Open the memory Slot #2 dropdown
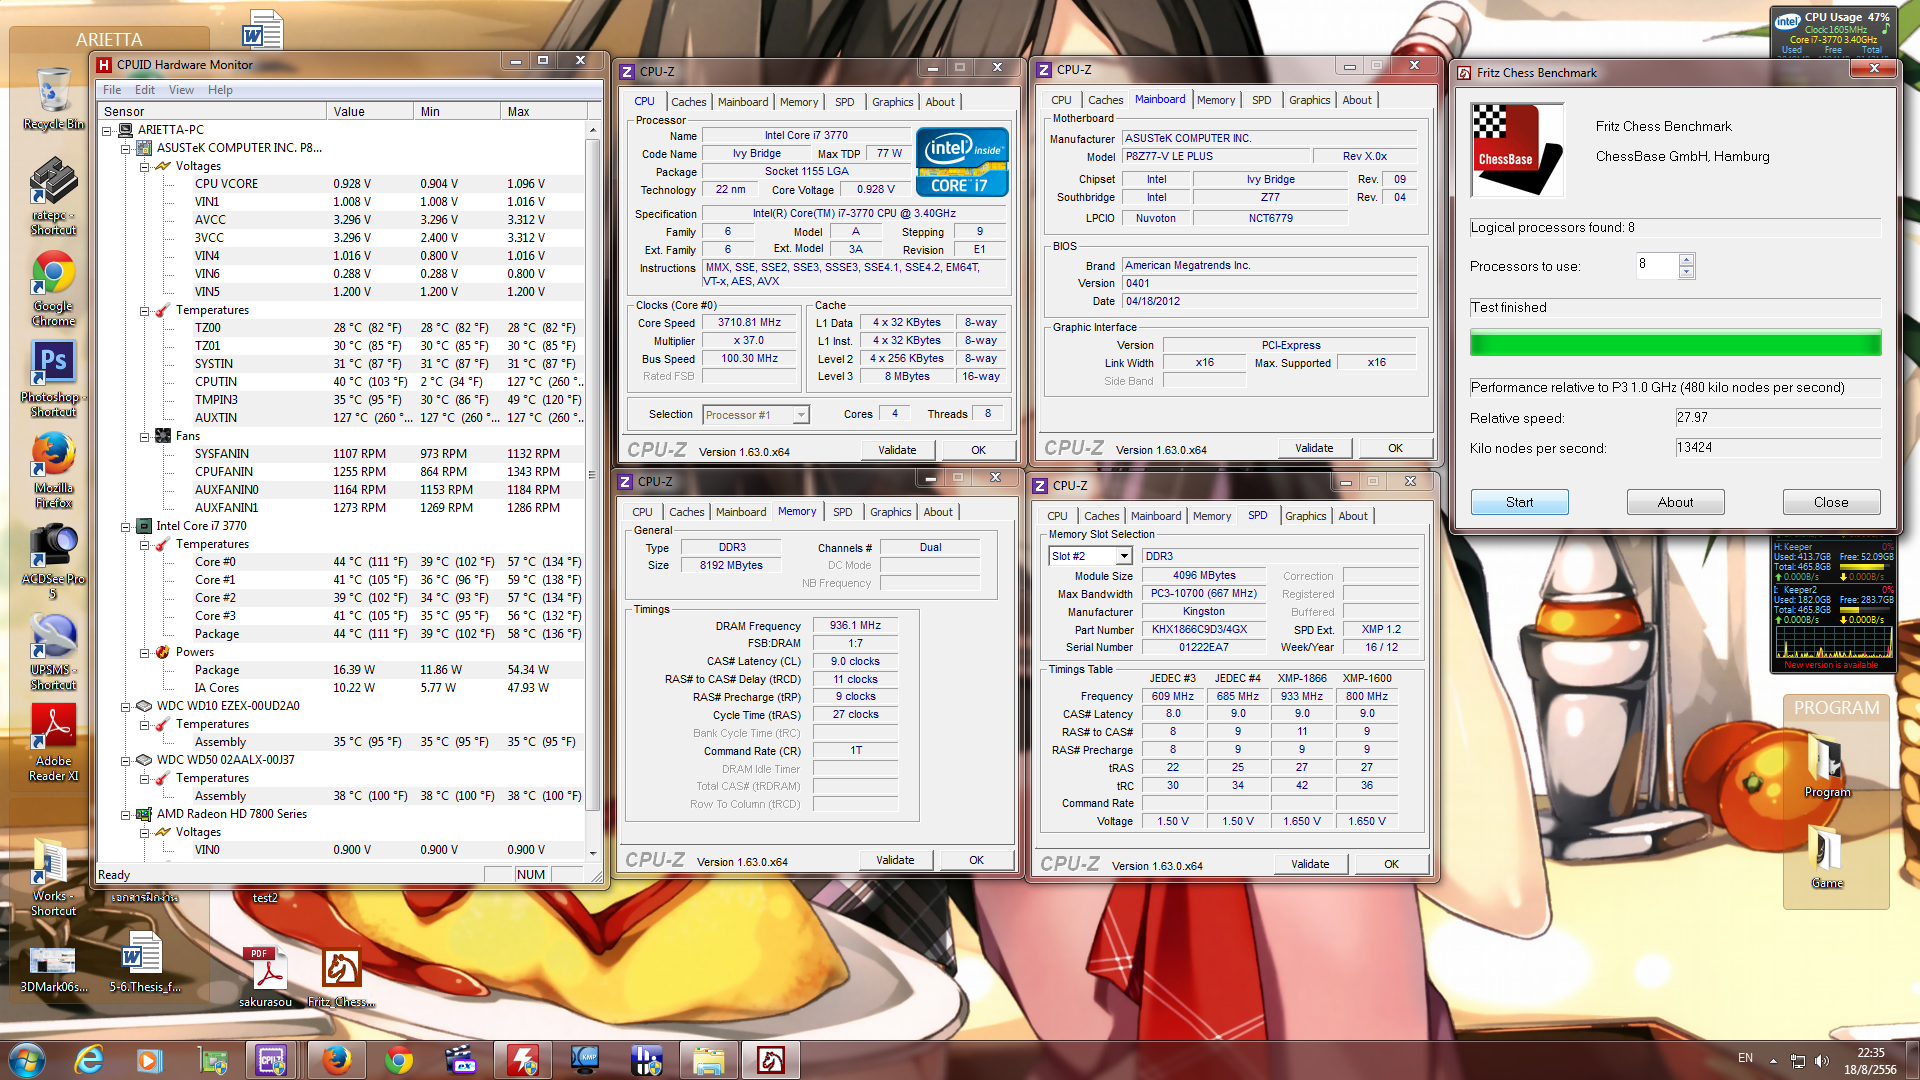 [x=1124, y=556]
